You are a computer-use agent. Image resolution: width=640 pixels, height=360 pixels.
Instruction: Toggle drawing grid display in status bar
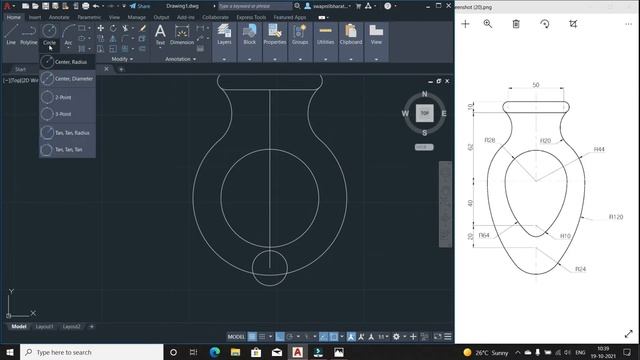click(x=252, y=337)
